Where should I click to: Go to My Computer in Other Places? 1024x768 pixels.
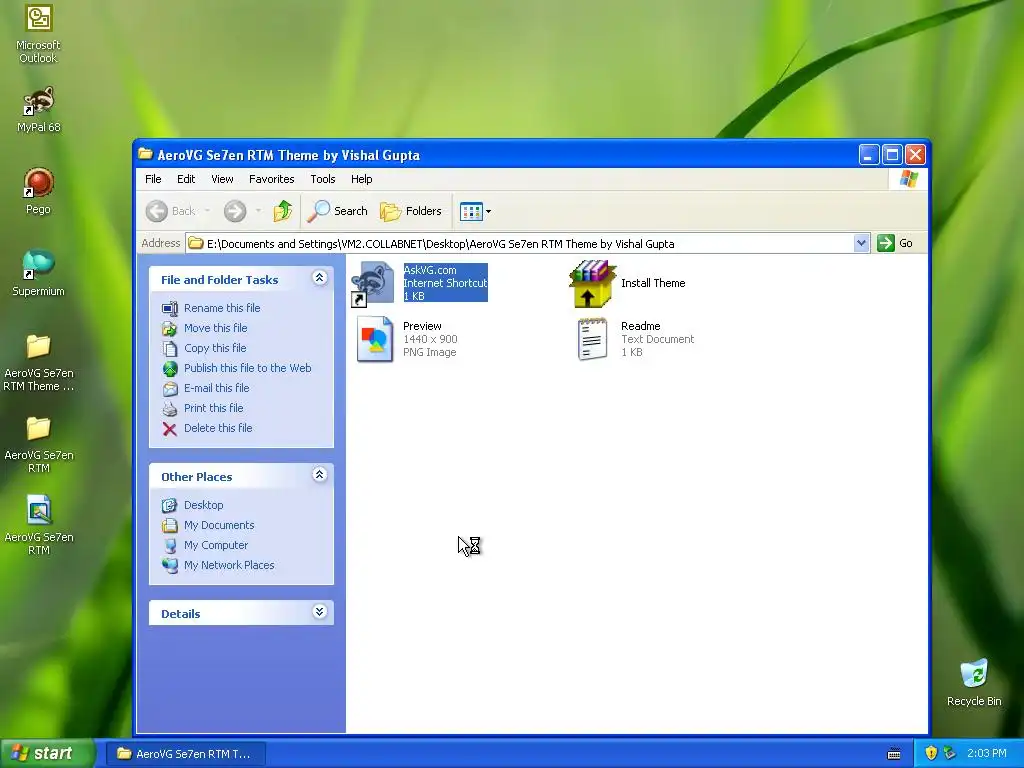(x=216, y=545)
